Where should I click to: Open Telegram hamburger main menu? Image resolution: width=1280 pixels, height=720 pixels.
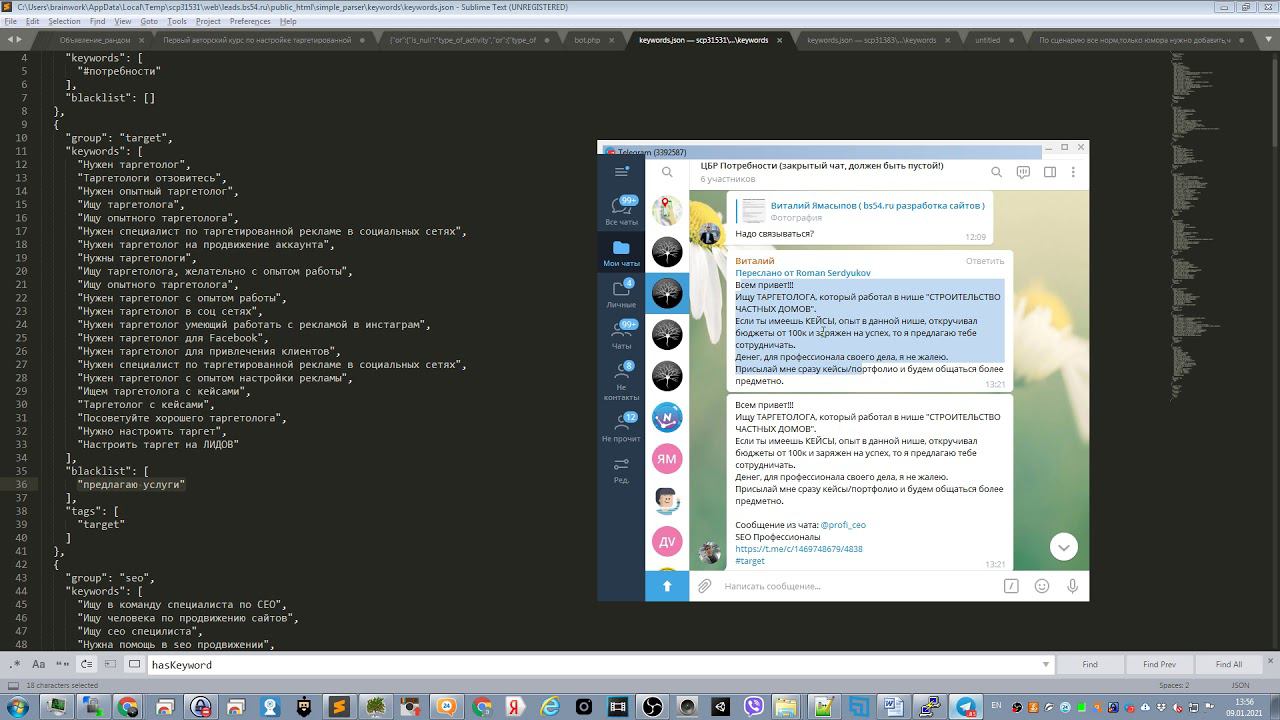[621, 172]
